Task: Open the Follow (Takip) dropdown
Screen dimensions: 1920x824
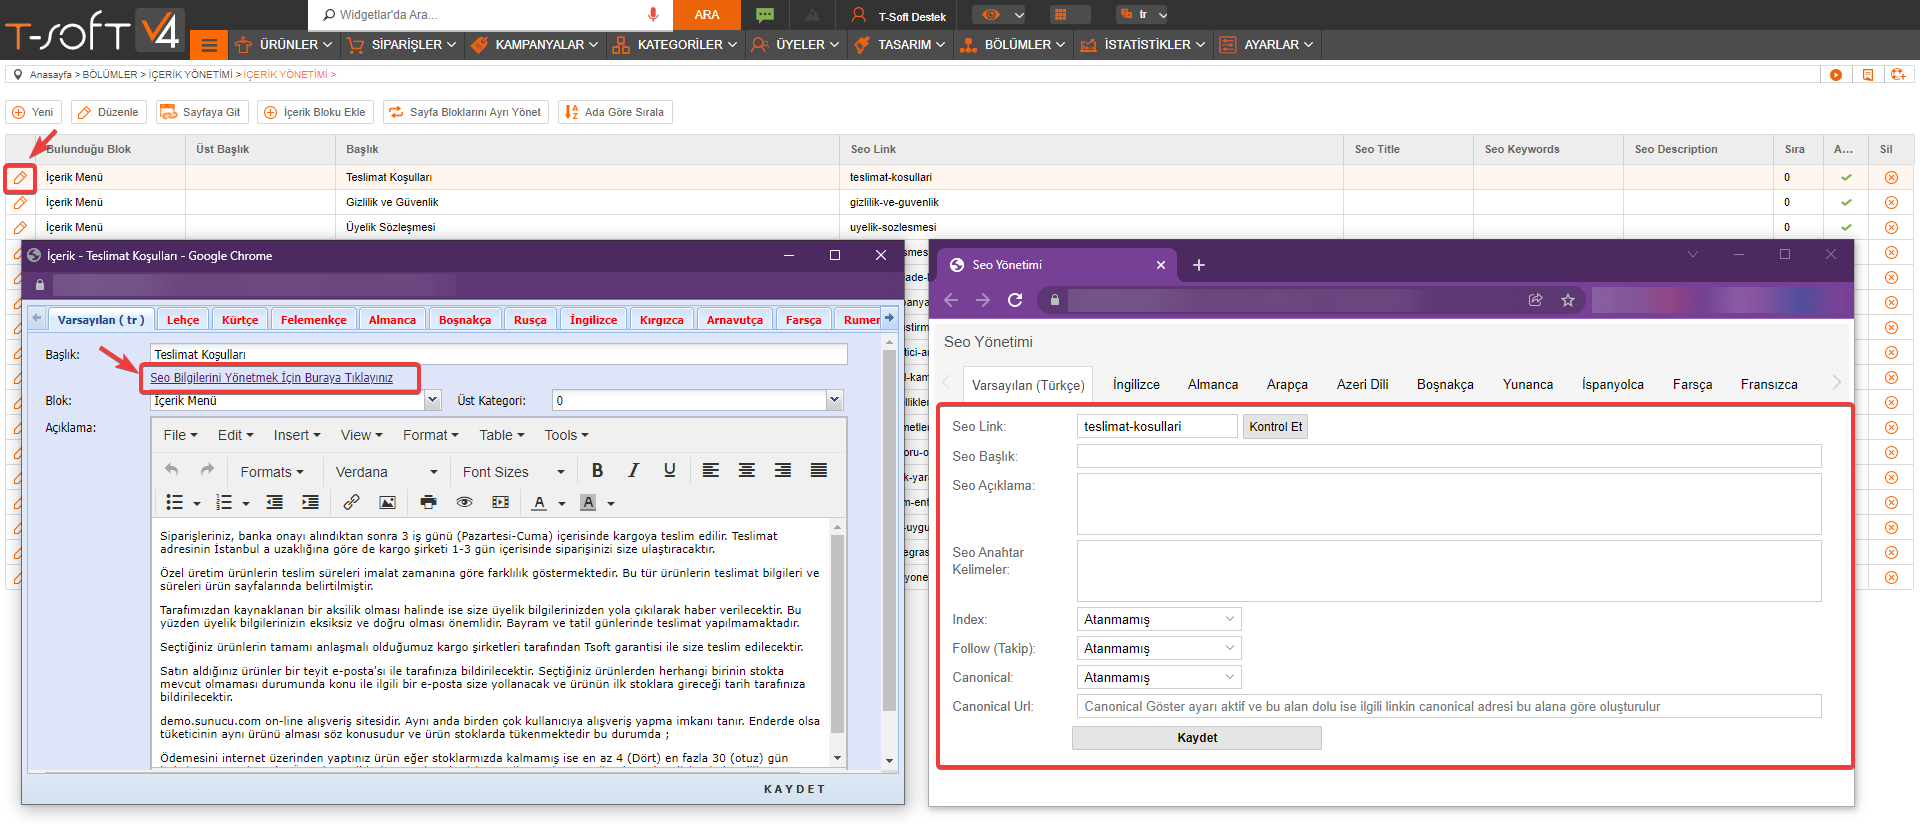Action: [1159, 648]
